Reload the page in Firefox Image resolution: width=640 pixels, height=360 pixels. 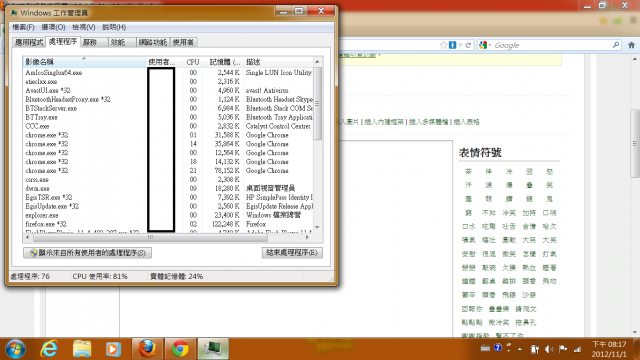pyautogui.click(x=468, y=45)
